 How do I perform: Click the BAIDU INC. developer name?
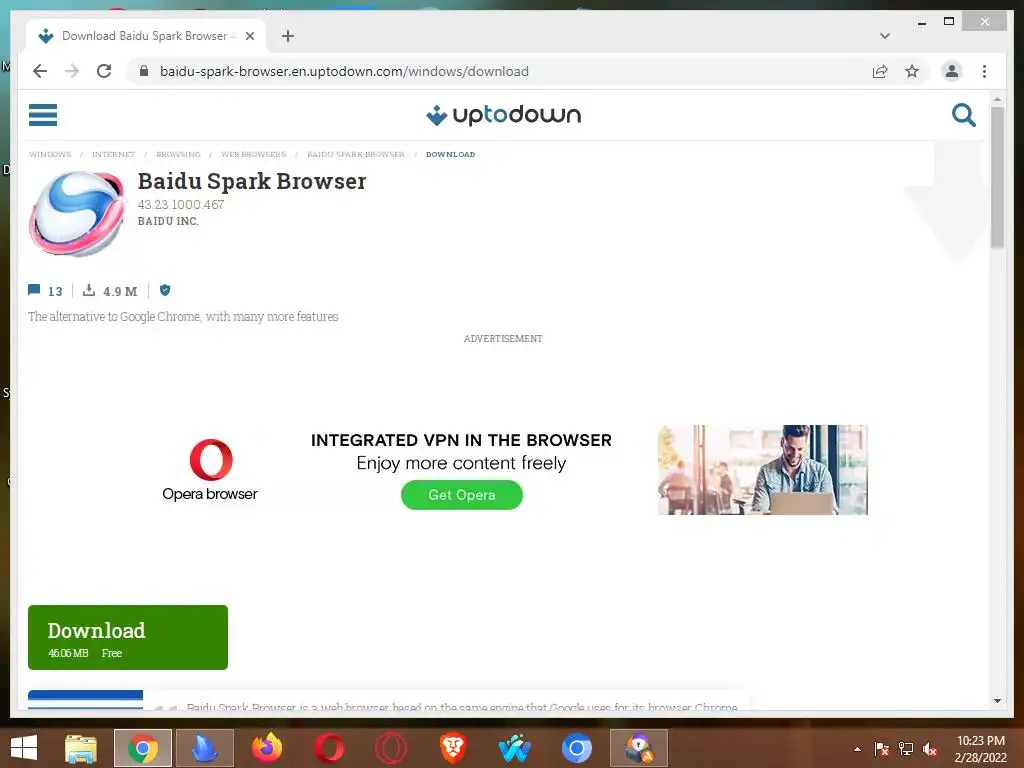(x=168, y=221)
